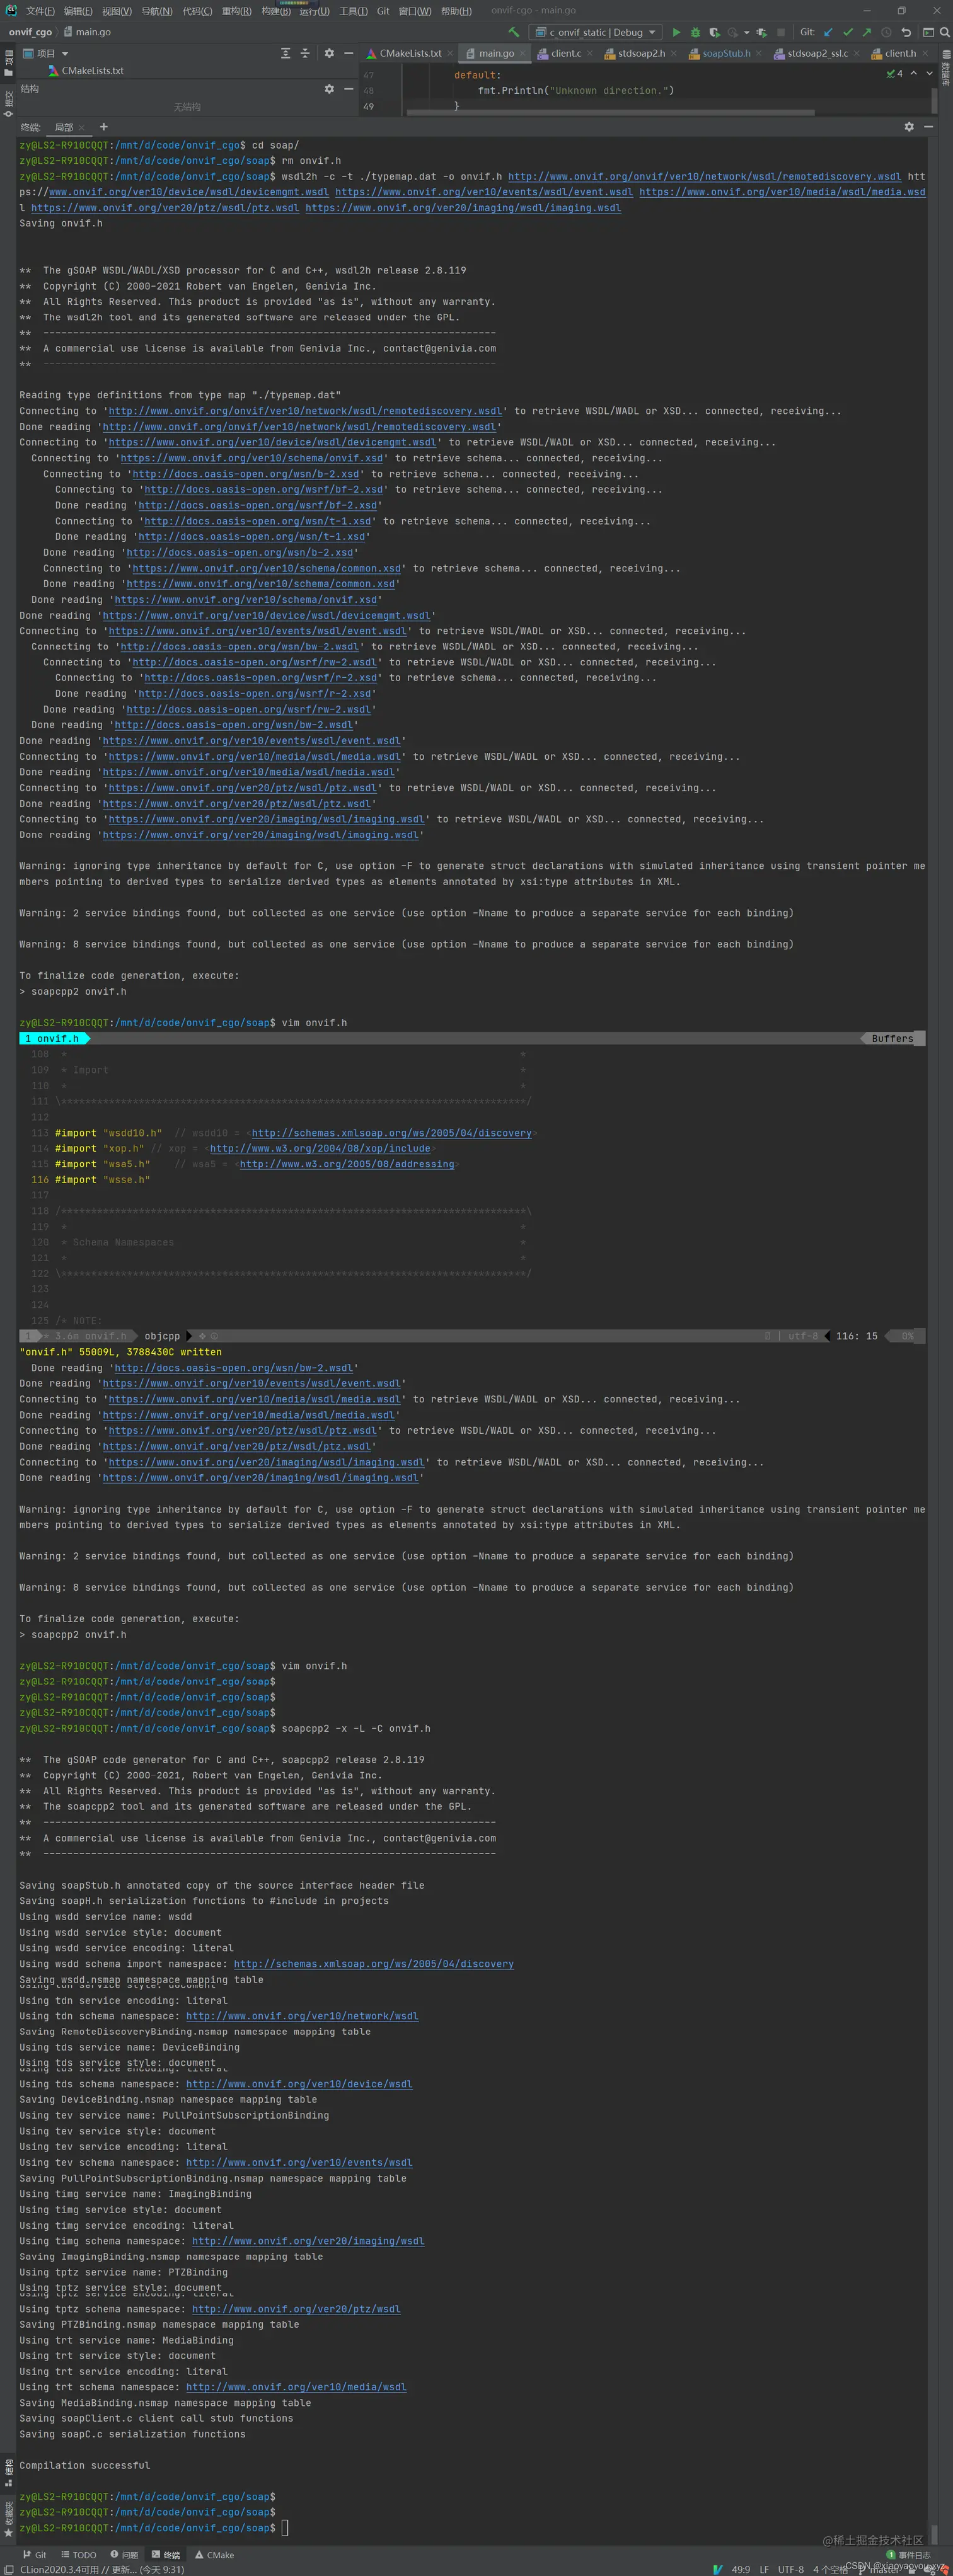Click collapse all in project panel
The image size is (953, 2576).
point(305,53)
